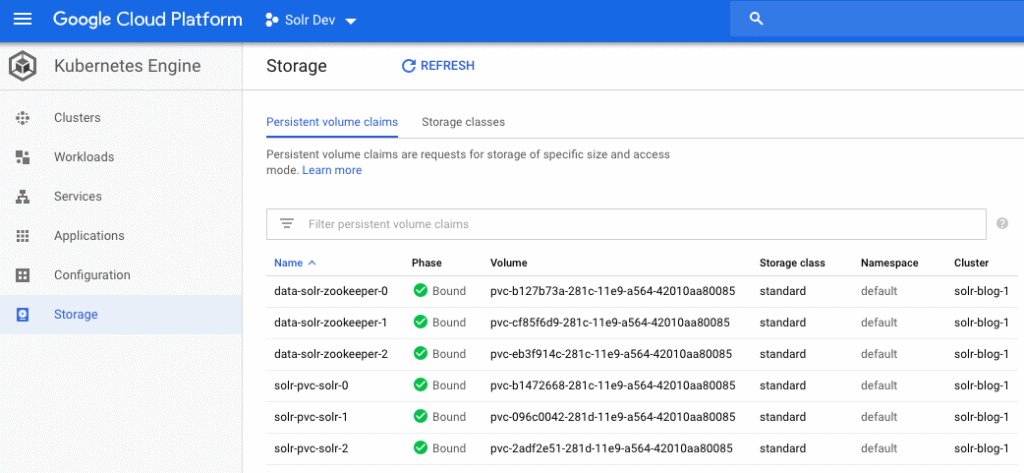Click Bound checkmark for solr-pvc-solr-0
The width and height of the screenshot is (1024, 473).
pyautogui.click(x=421, y=385)
